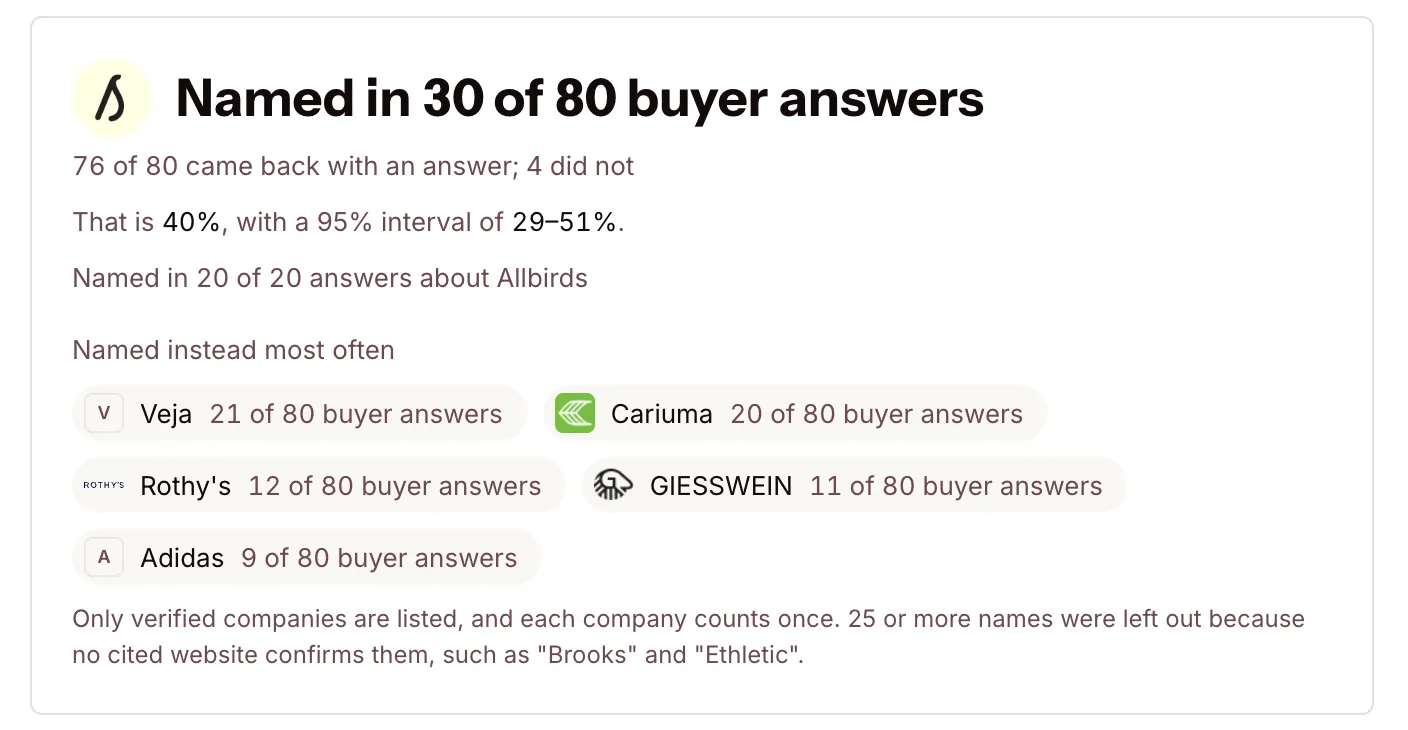Open the Adidas company name
Viewport: 1408px width, 730px height.
182,558
